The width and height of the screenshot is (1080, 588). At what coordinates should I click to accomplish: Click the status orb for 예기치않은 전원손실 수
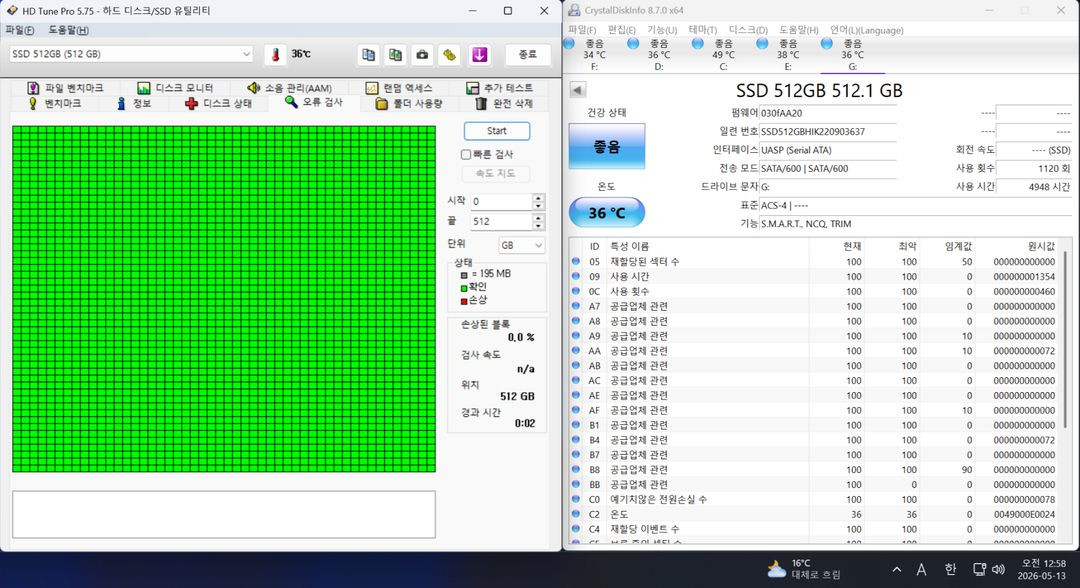tap(576, 499)
